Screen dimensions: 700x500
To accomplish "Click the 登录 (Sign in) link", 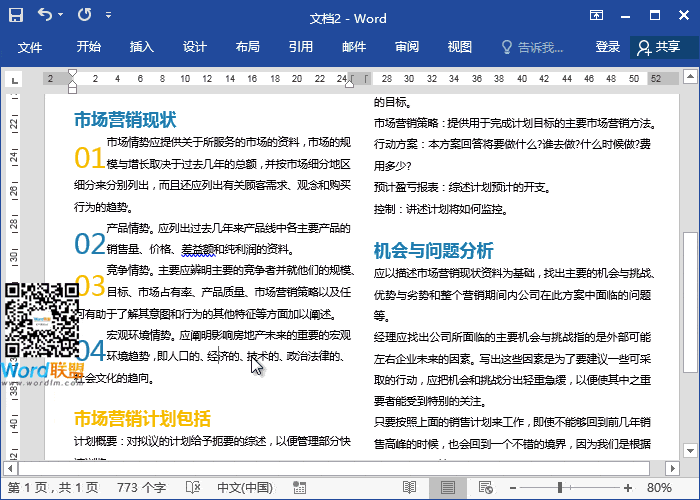I will coord(607,47).
